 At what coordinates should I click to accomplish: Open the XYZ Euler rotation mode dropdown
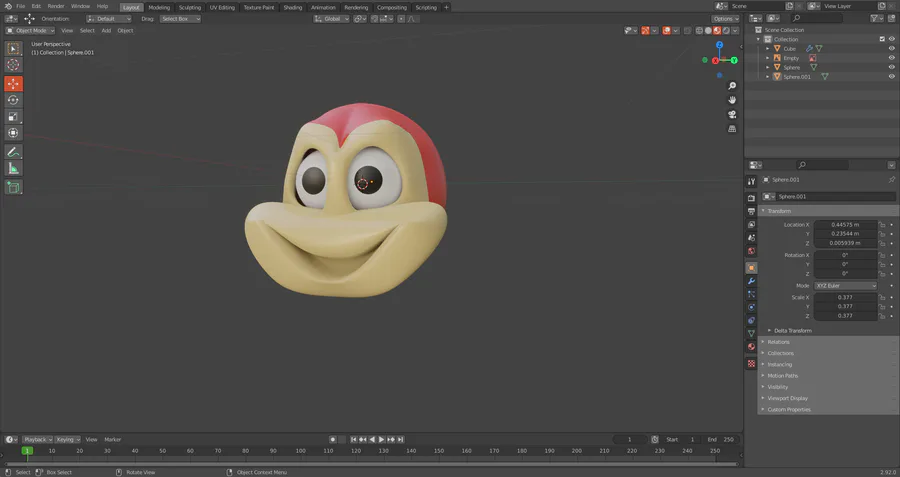(845, 286)
